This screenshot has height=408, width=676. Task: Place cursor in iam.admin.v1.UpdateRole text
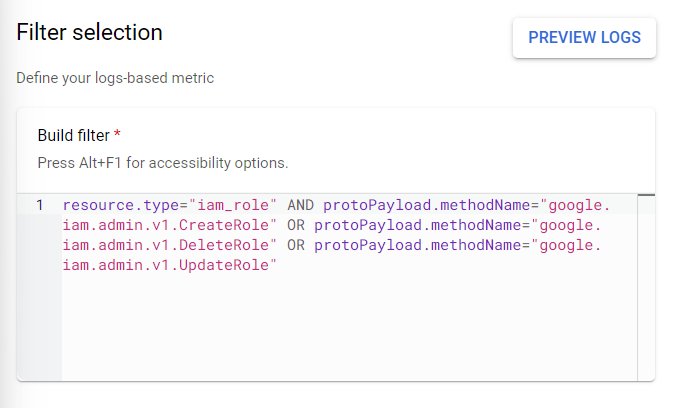pyautogui.click(x=170, y=265)
